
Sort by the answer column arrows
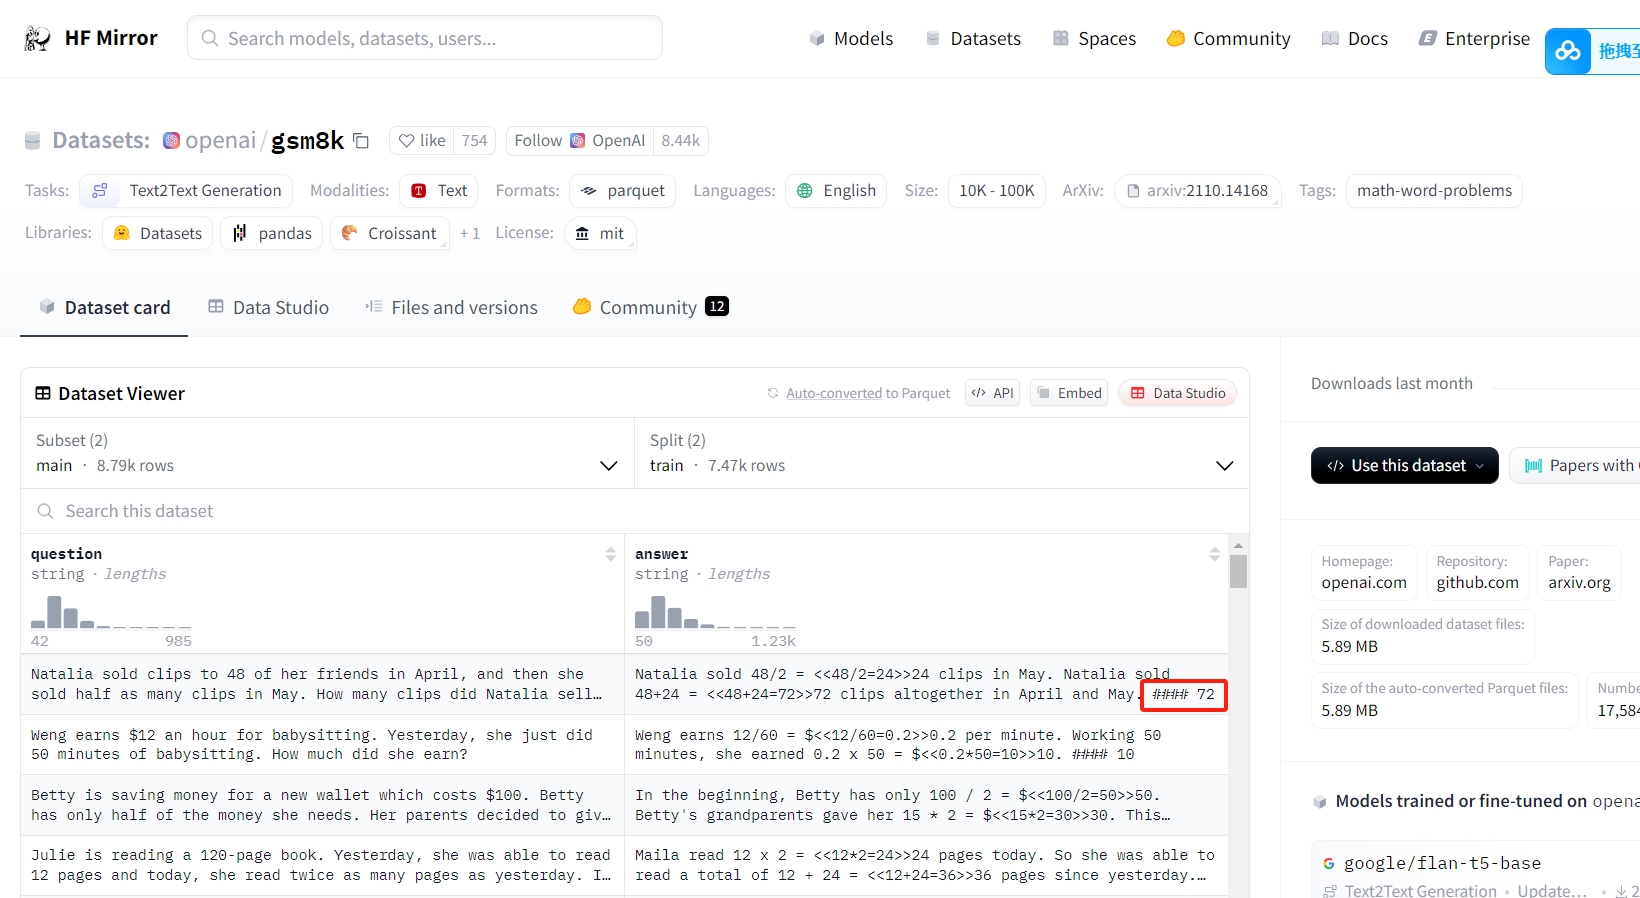click(1215, 554)
